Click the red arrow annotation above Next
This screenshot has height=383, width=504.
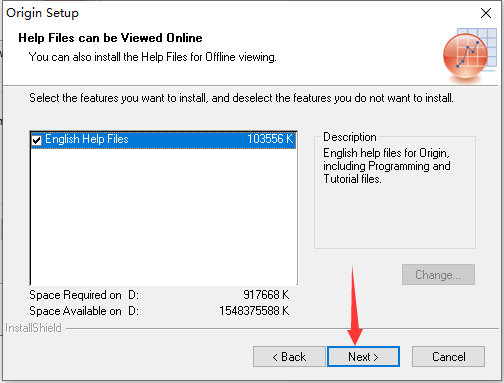[x=354, y=305]
